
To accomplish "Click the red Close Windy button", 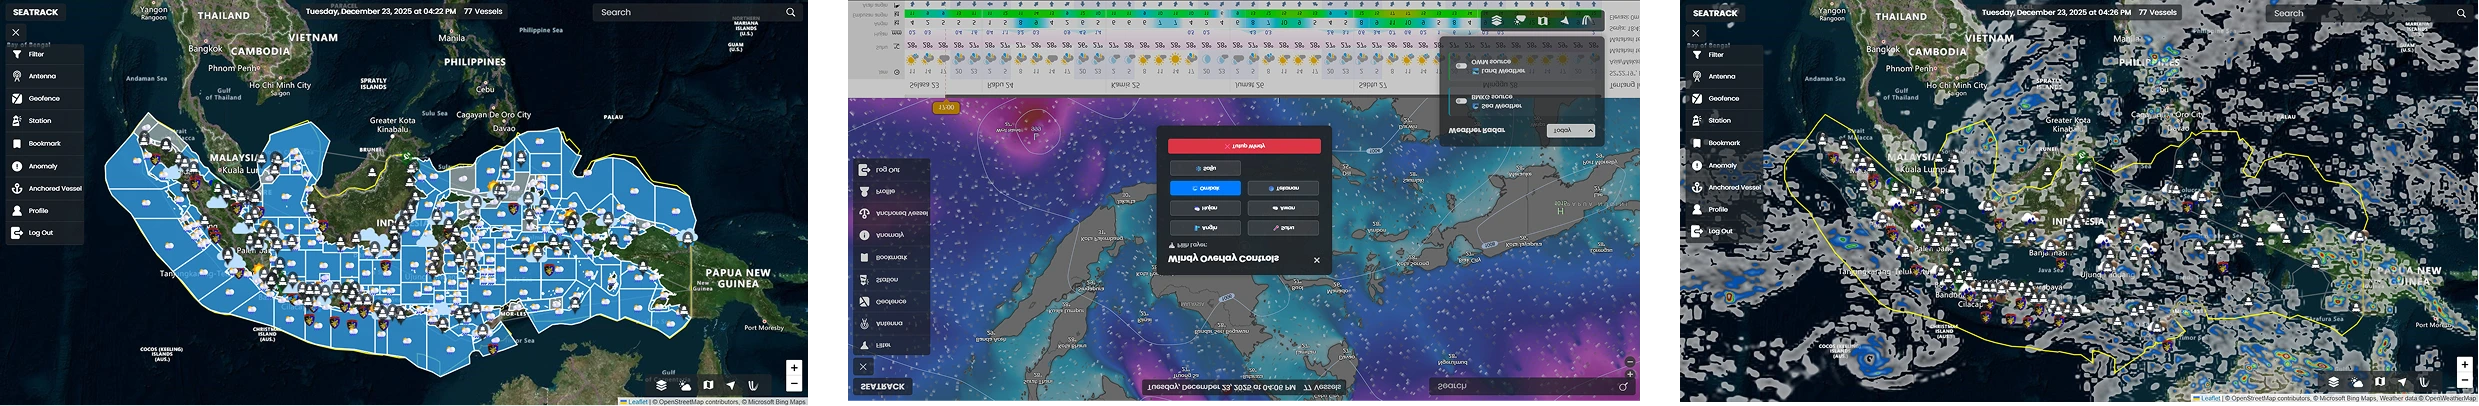I will point(1244,146).
